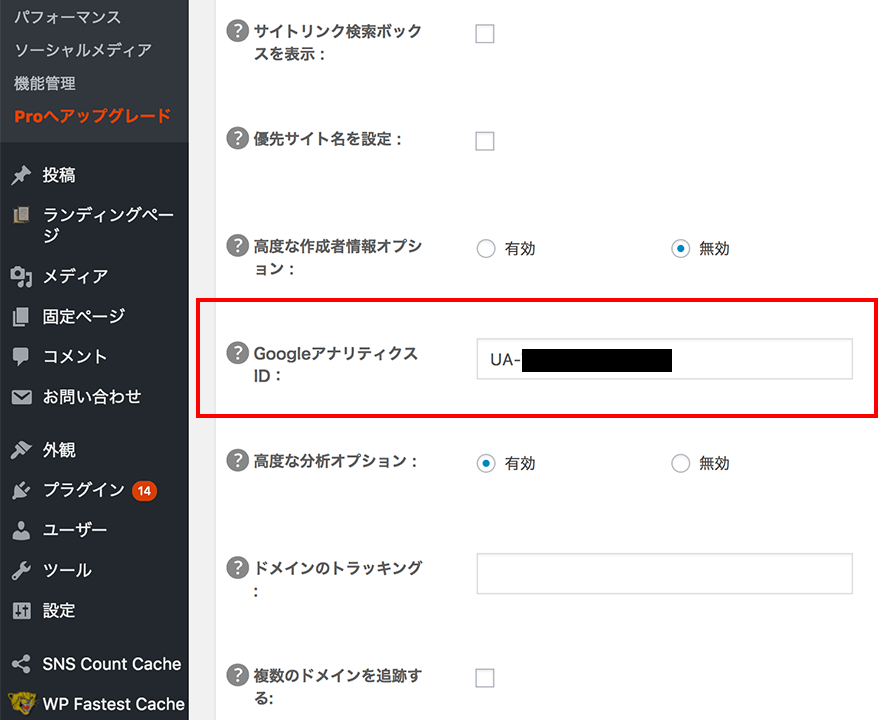The width and height of the screenshot is (895, 720).
Task: Enable 有効 for 高度な作成者情報オプション
Action: [x=486, y=248]
